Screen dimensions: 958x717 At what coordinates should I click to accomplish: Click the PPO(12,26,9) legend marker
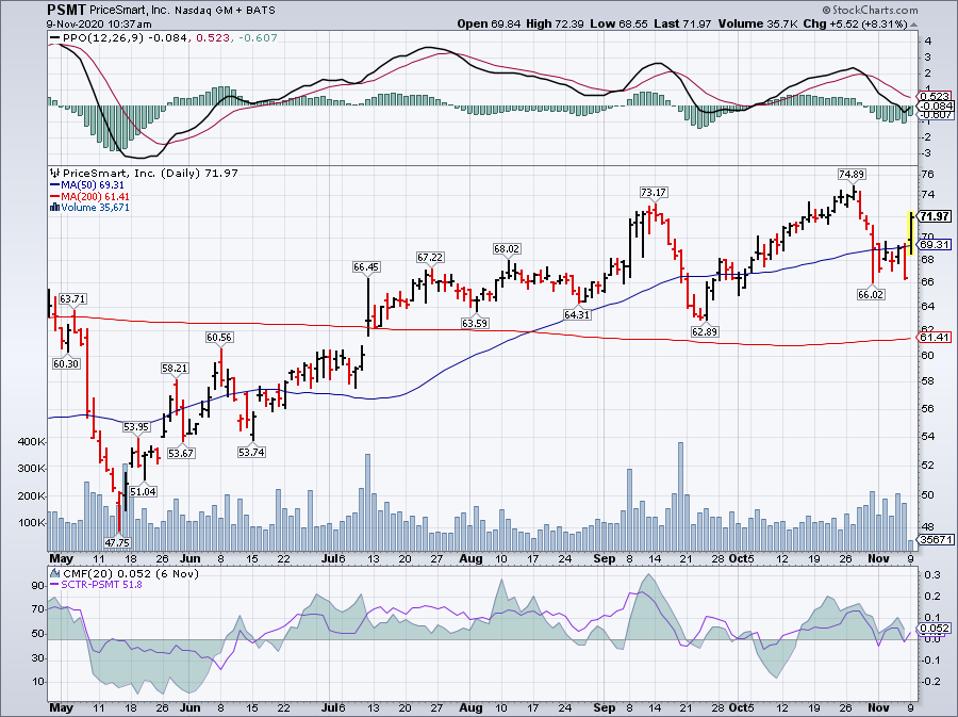click(x=54, y=40)
